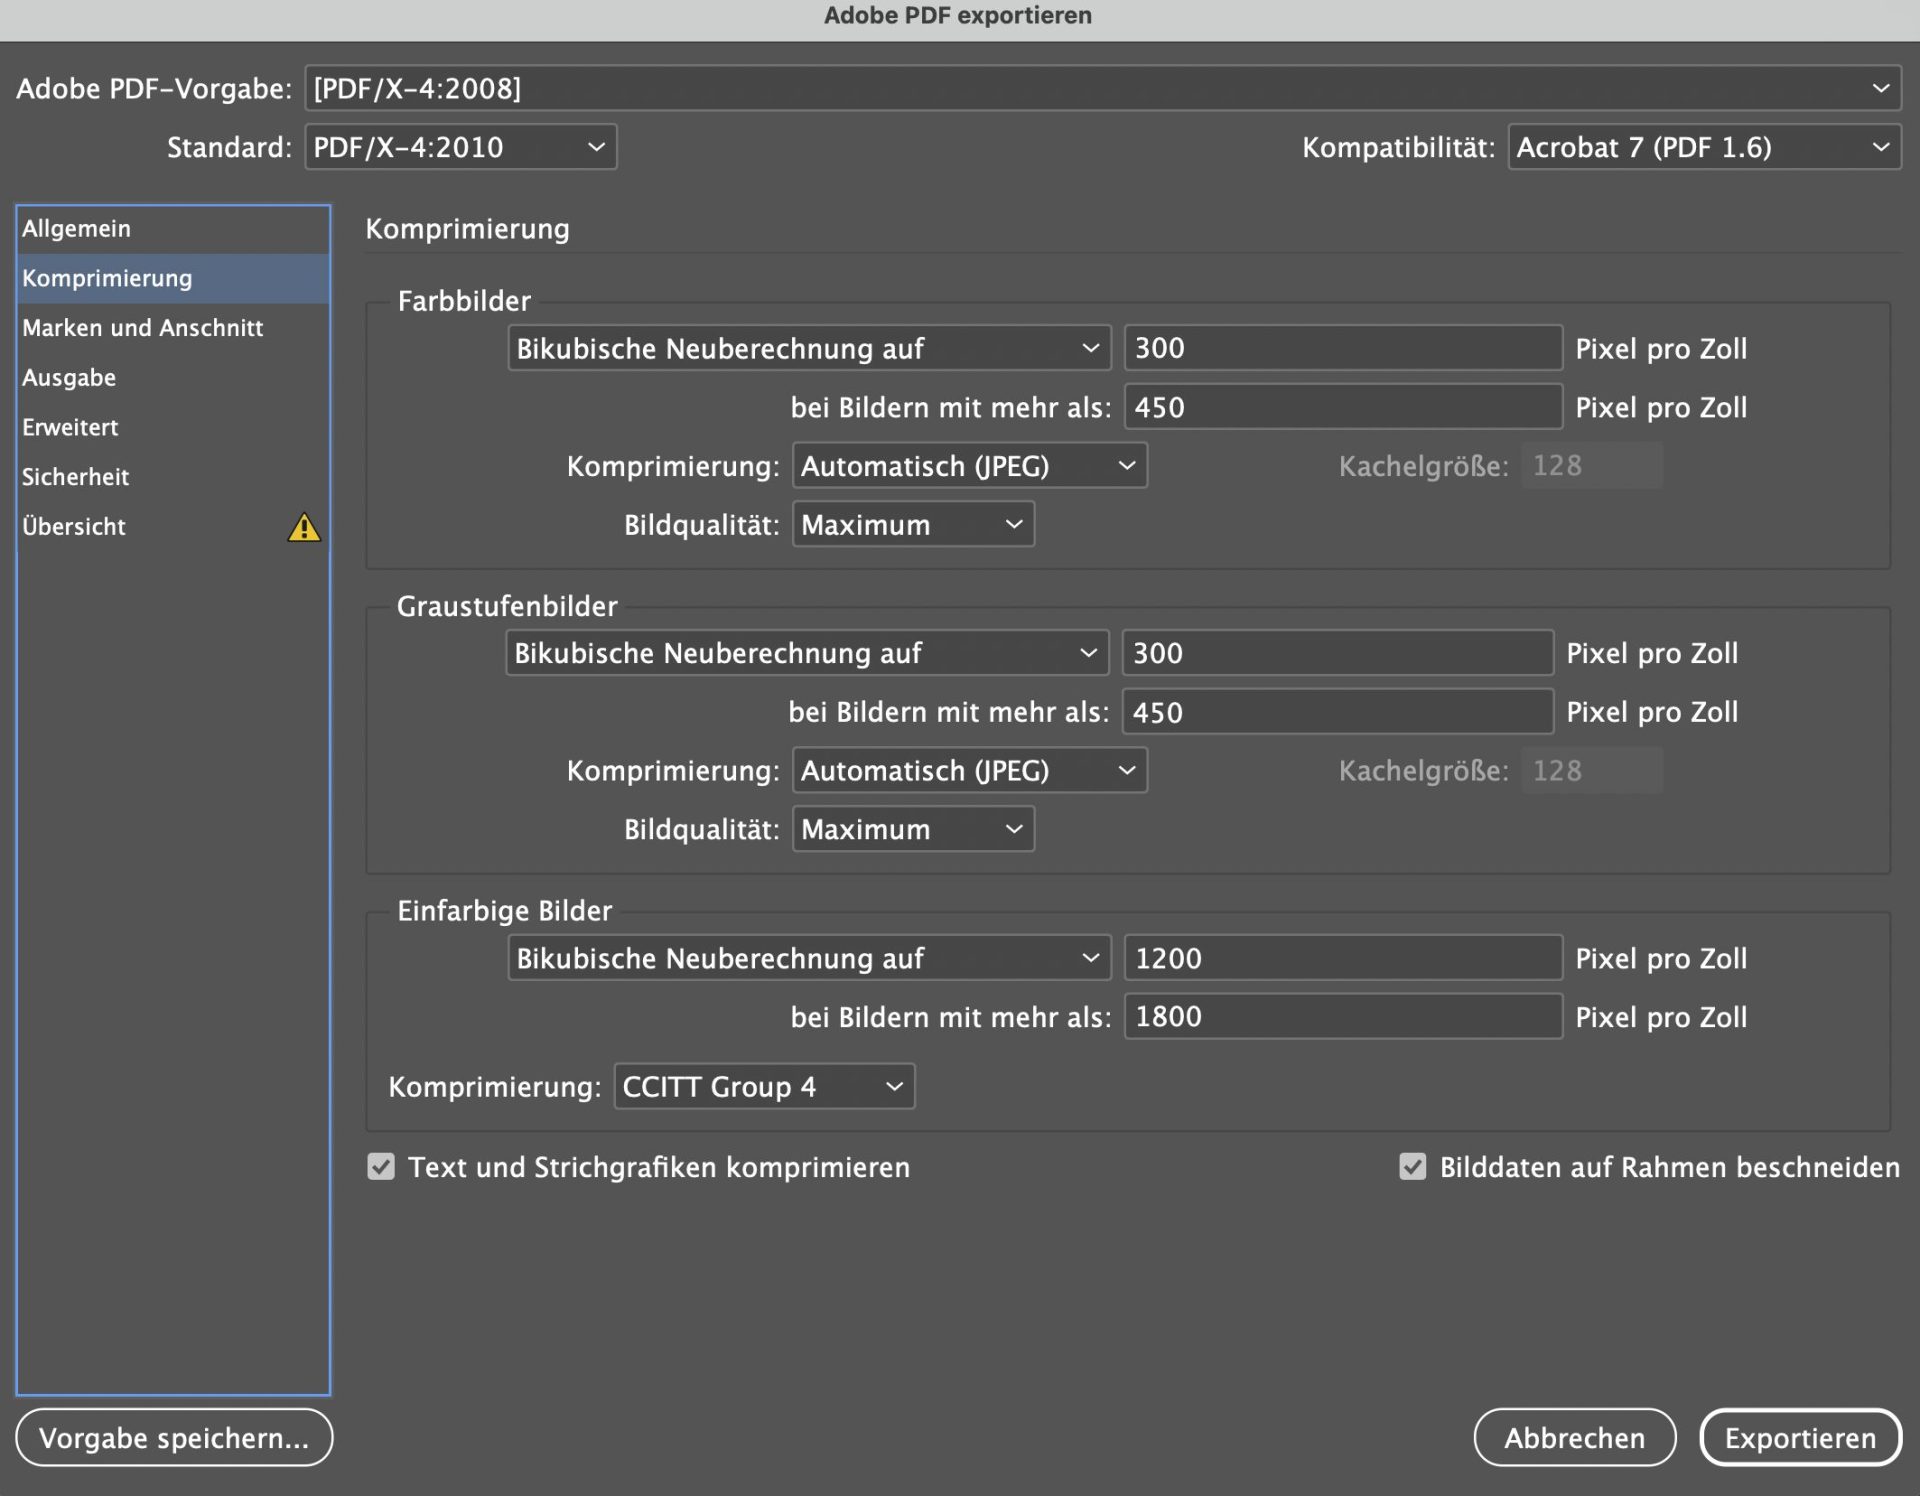Screen dimensions: 1920x1496
Task: Click Einfarbige Bilder 1200 resolution field
Action: coord(1343,958)
